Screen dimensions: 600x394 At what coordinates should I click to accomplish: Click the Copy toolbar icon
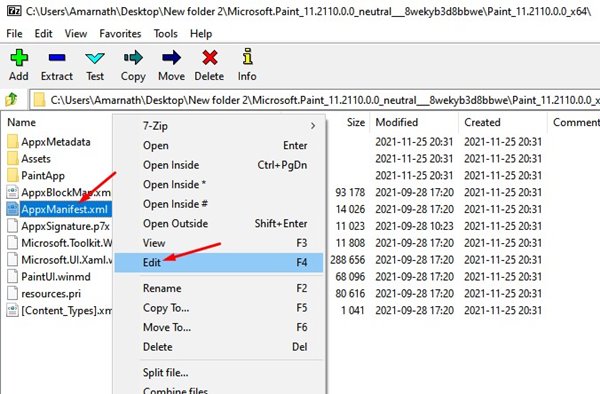(x=133, y=58)
